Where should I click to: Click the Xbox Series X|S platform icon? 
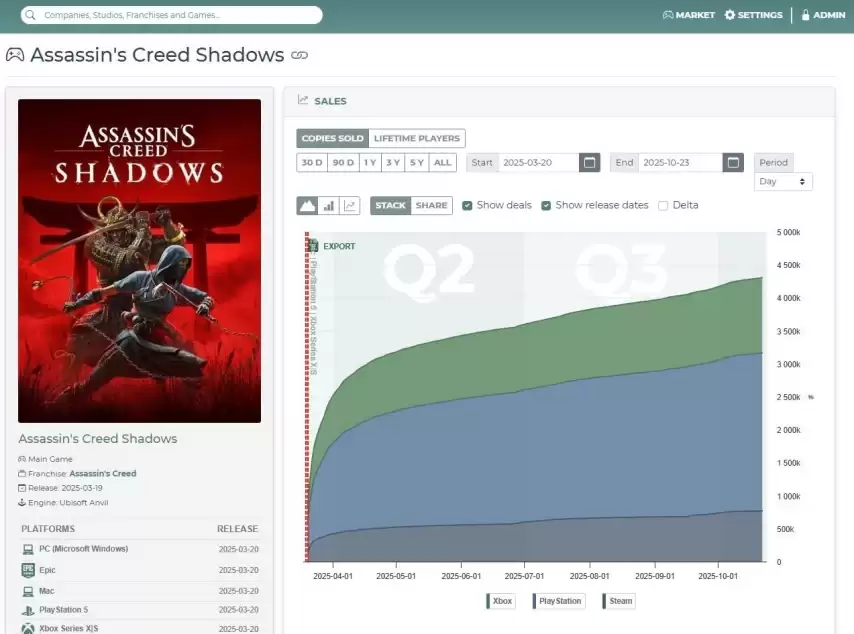tap(28, 629)
